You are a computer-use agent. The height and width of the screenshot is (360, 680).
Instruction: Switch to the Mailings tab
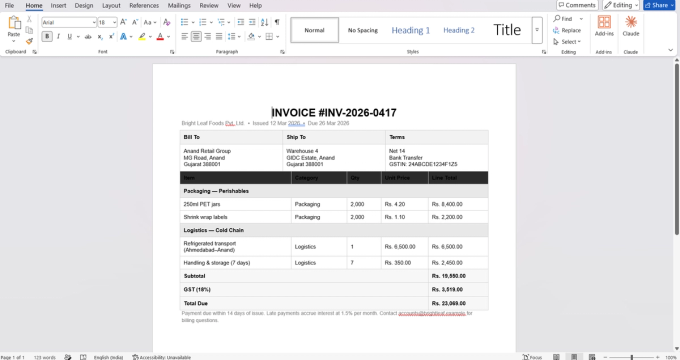tap(179, 6)
